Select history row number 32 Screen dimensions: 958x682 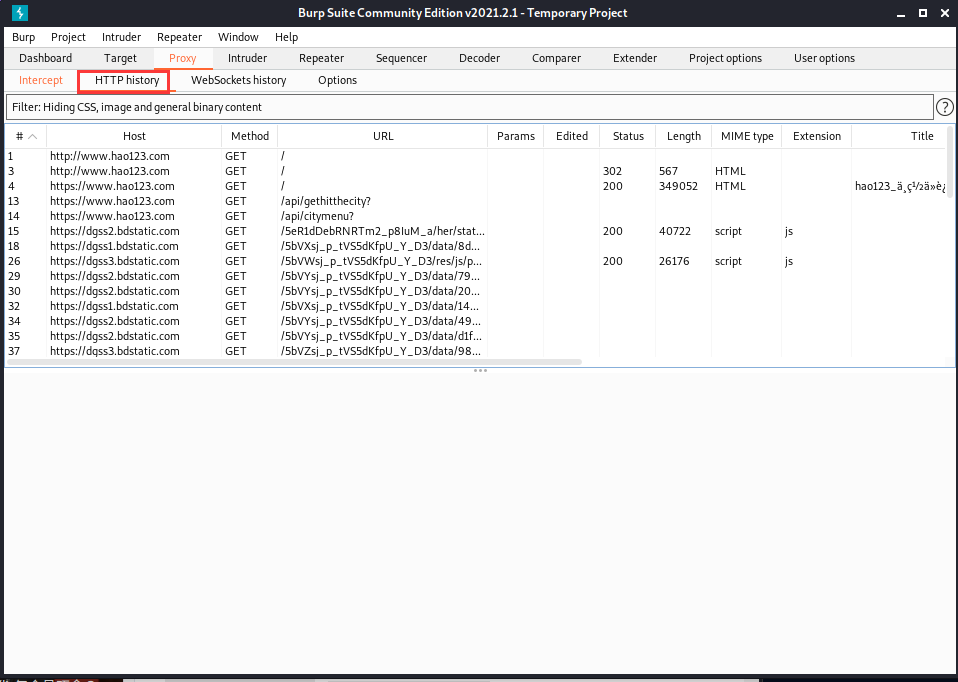click(477, 306)
